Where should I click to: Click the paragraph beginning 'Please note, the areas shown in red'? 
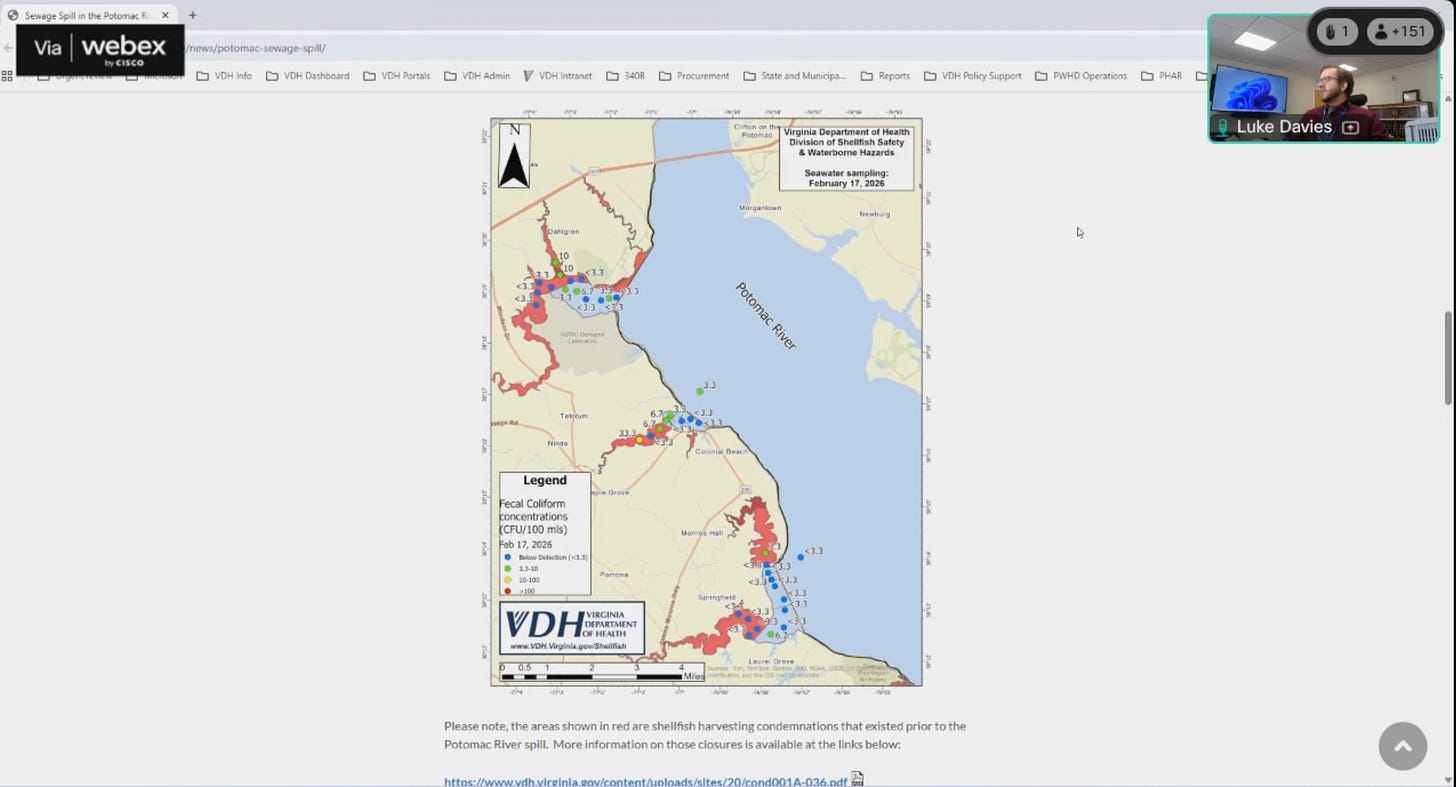click(705, 735)
